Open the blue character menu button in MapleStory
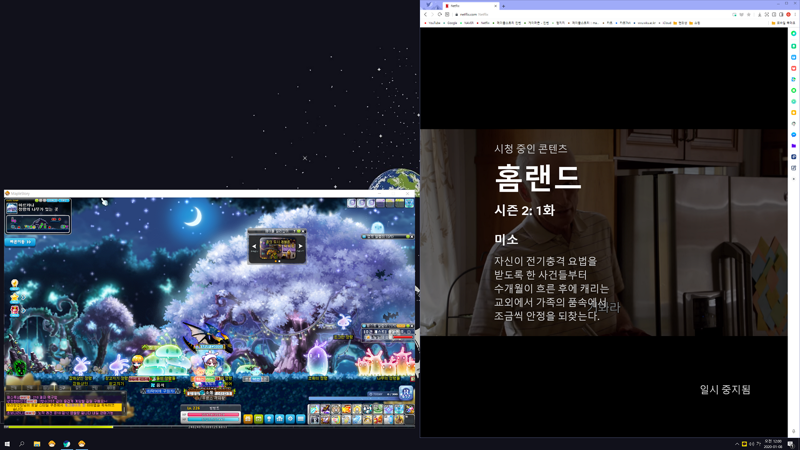 point(269,419)
